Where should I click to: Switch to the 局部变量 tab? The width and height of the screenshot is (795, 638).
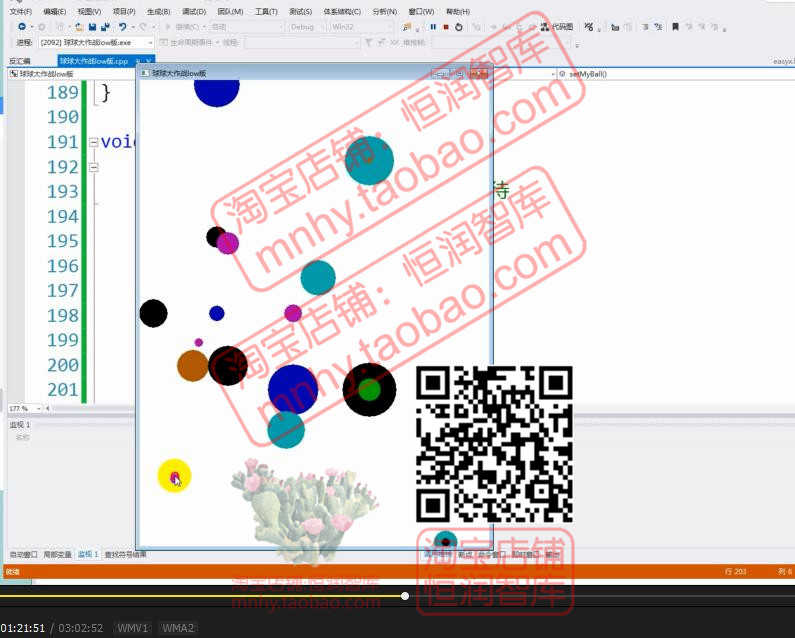tap(57, 554)
